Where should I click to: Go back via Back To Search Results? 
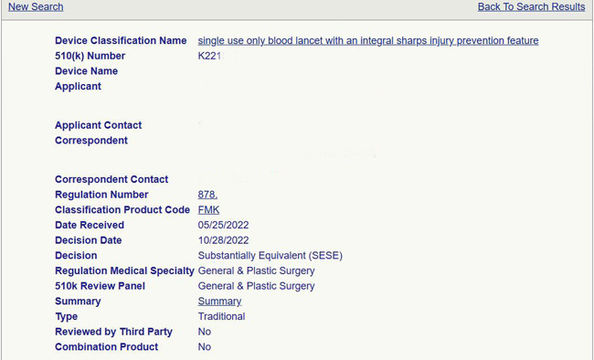click(x=531, y=7)
